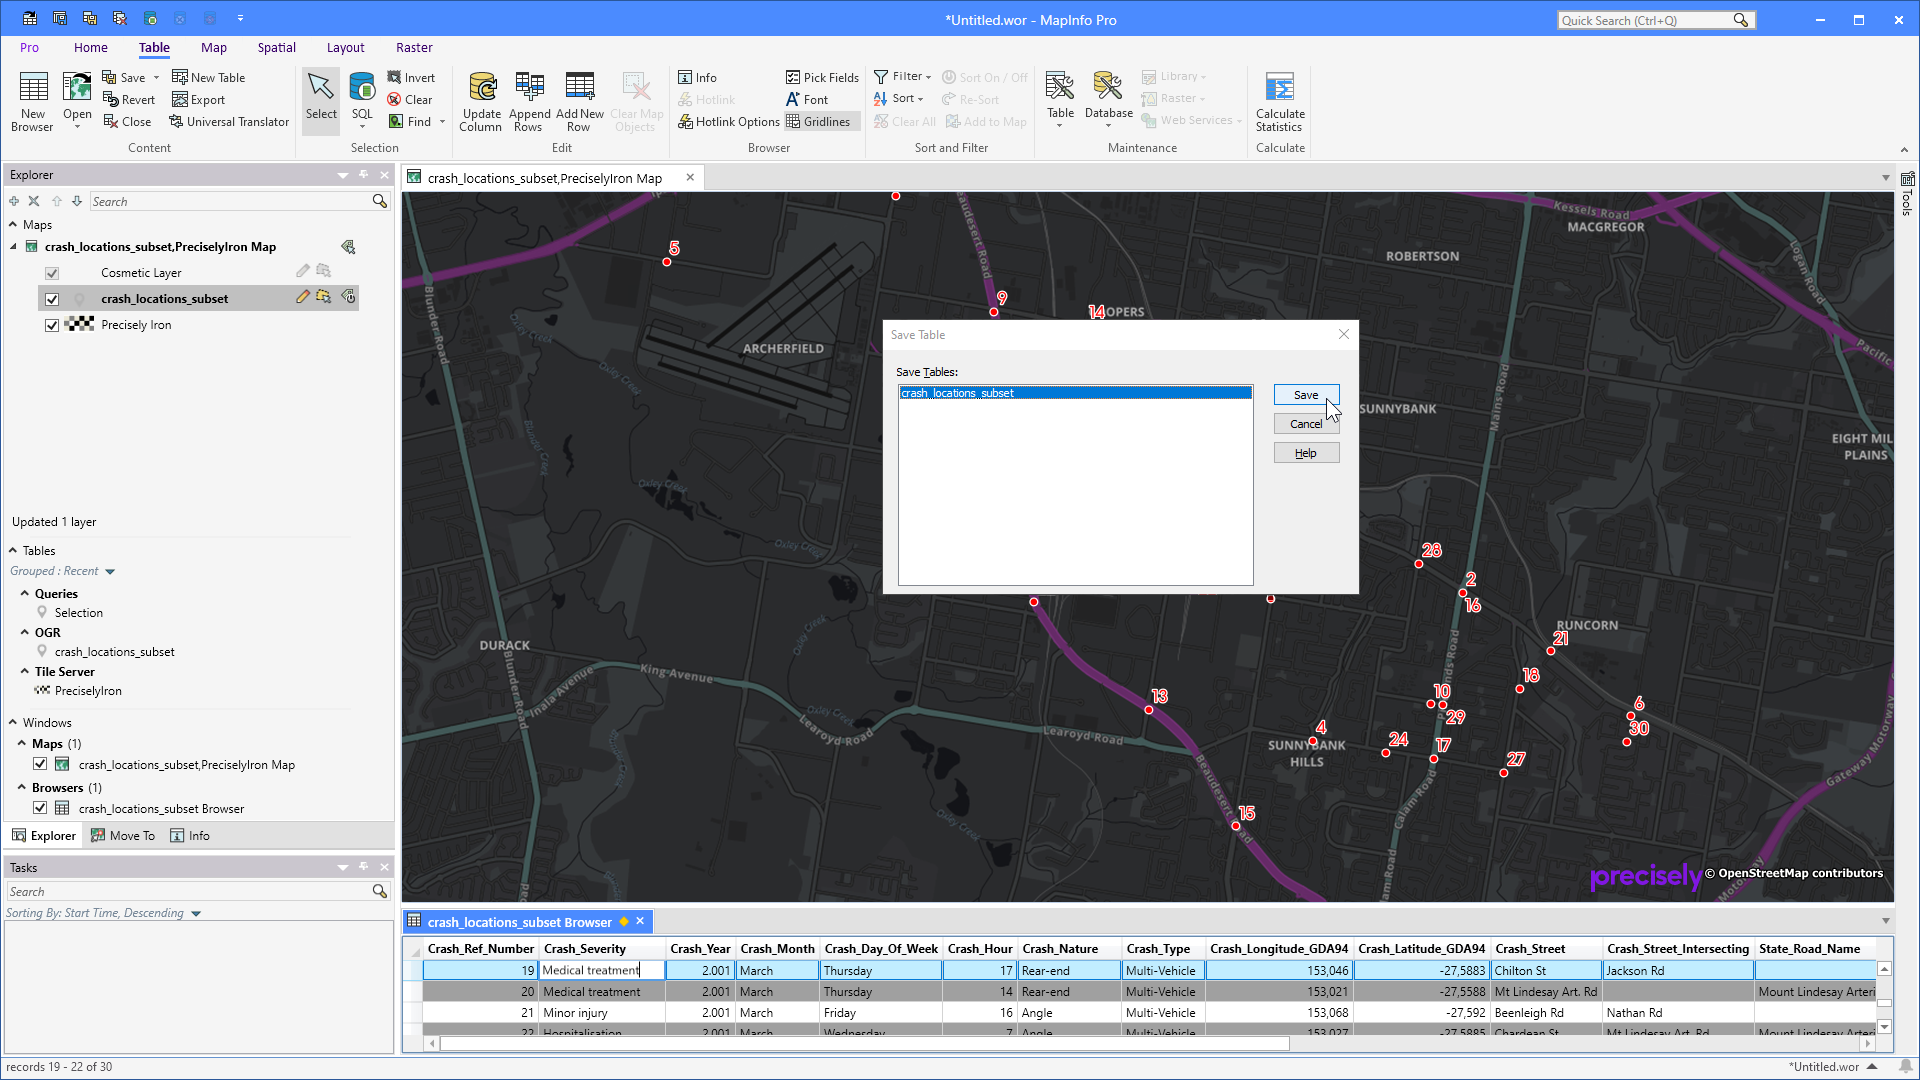This screenshot has height=1080, width=1920.
Task: Uncheck the Precisely Iron layer
Action: coord(52,325)
